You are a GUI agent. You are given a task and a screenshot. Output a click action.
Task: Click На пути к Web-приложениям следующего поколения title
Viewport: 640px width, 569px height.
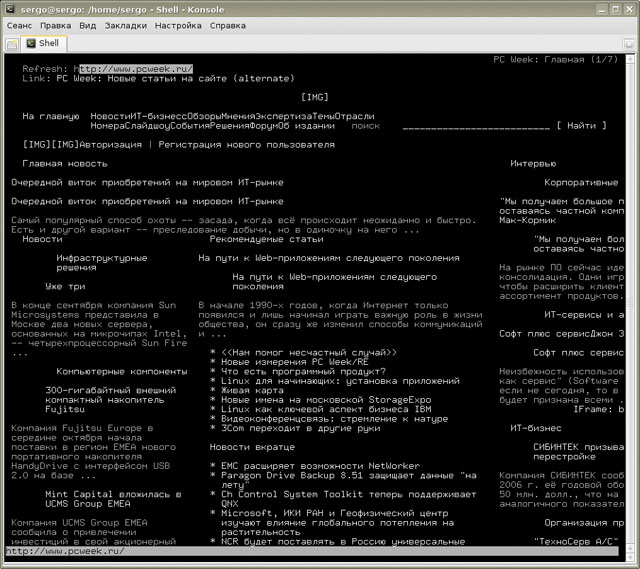click(329, 258)
